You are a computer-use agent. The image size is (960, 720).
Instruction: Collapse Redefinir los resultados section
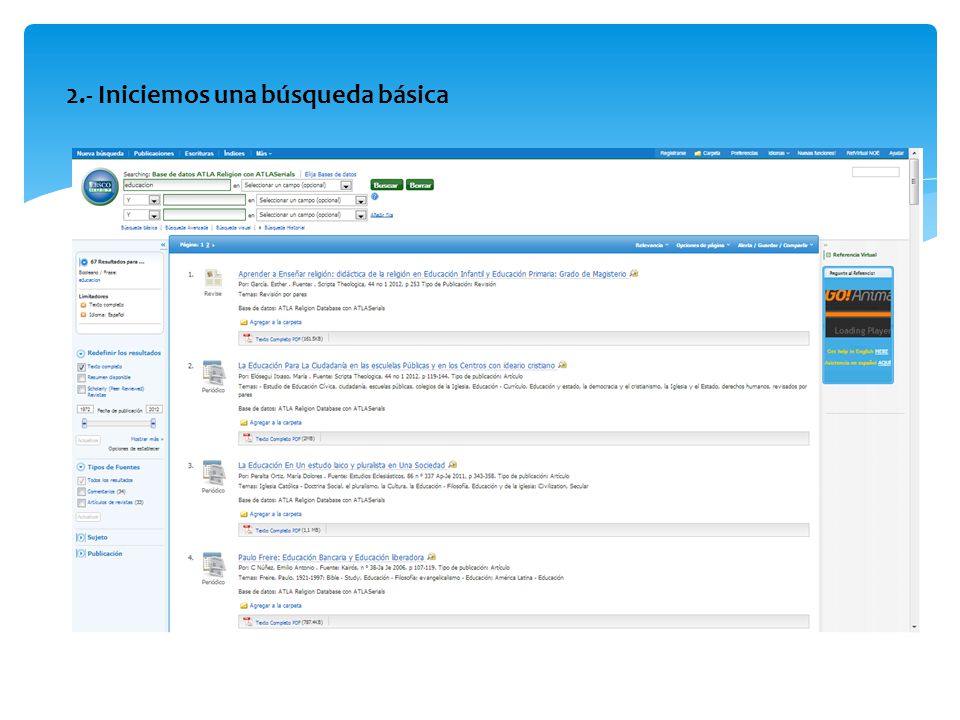tap(81, 354)
